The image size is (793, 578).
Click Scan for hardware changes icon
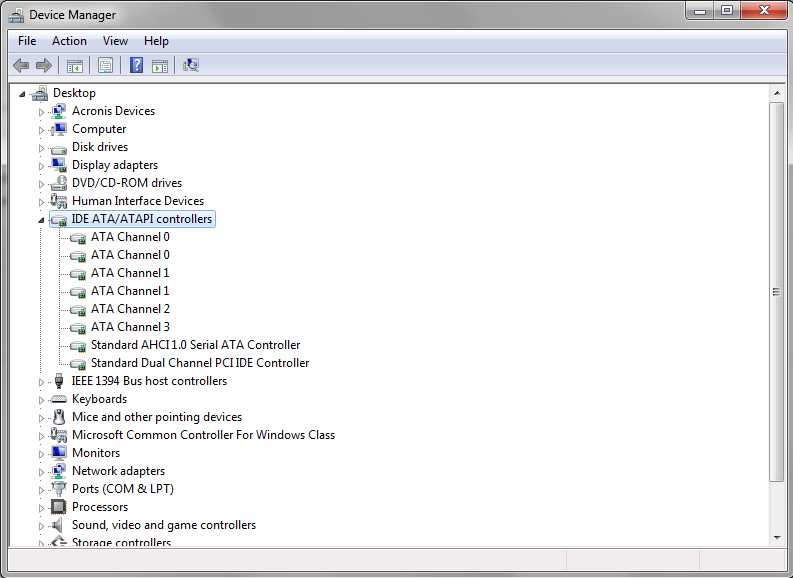[191, 65]
